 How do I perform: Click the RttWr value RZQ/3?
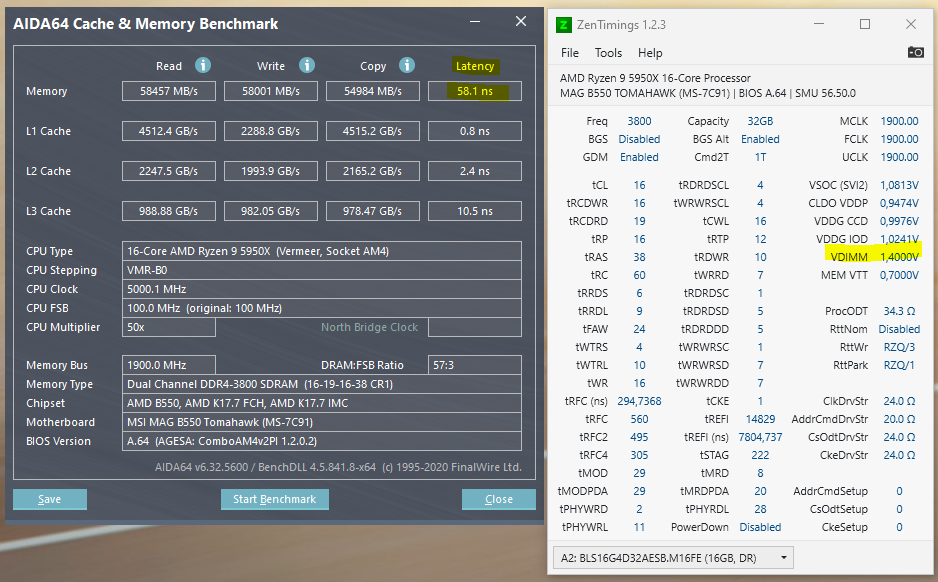(x=899, y=347)
